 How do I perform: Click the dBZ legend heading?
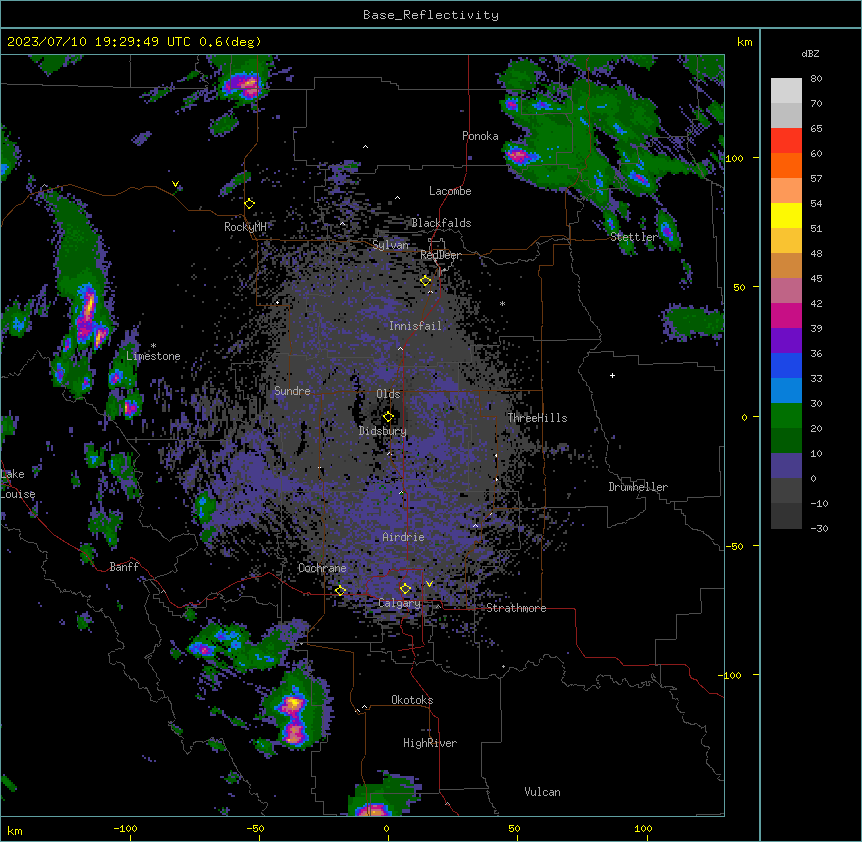click(810, 54)
